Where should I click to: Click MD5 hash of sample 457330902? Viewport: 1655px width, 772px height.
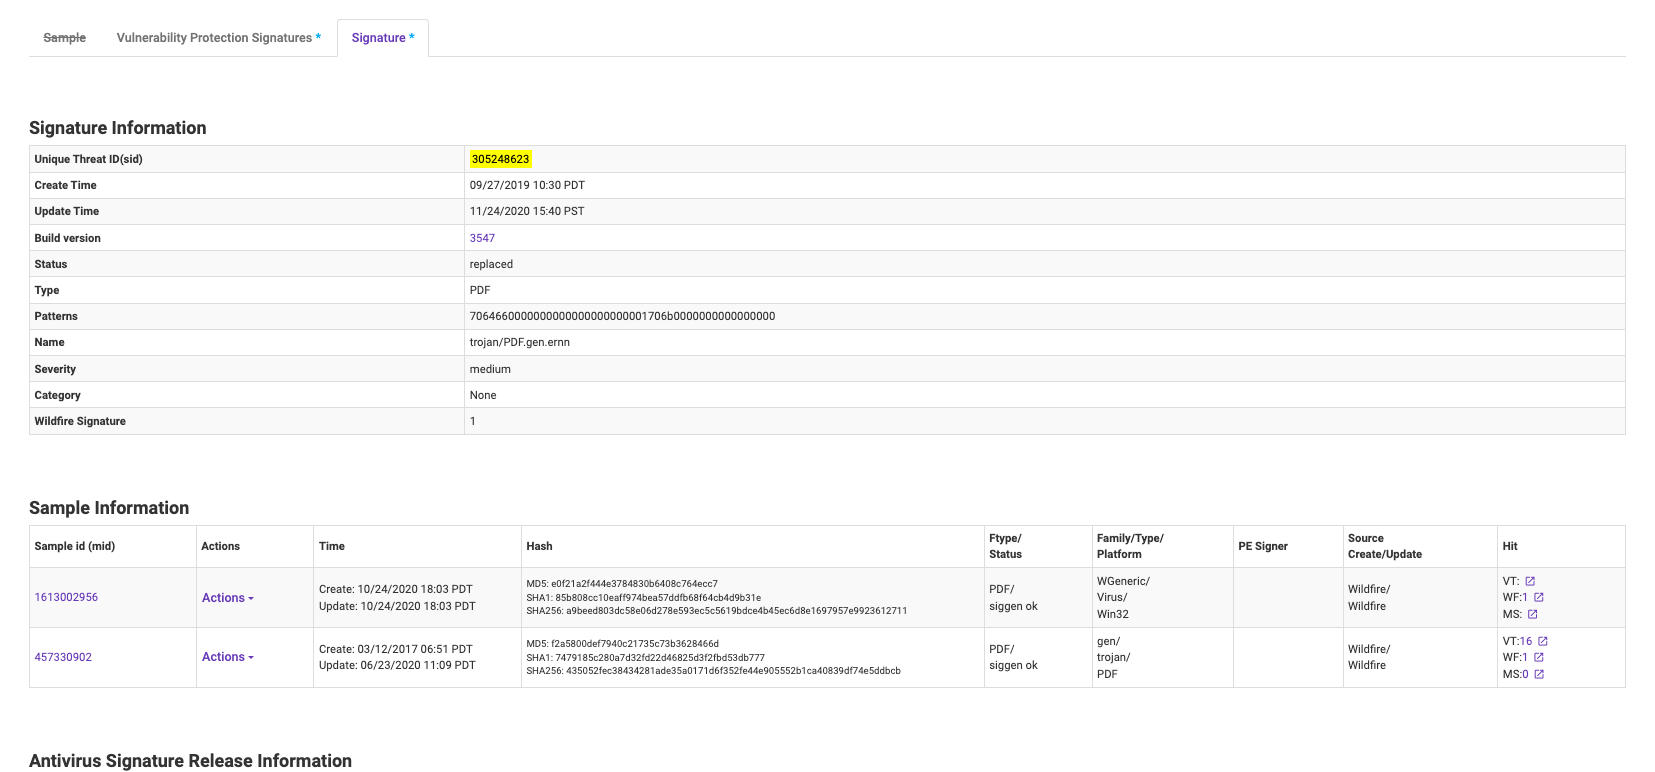[622, 644]
